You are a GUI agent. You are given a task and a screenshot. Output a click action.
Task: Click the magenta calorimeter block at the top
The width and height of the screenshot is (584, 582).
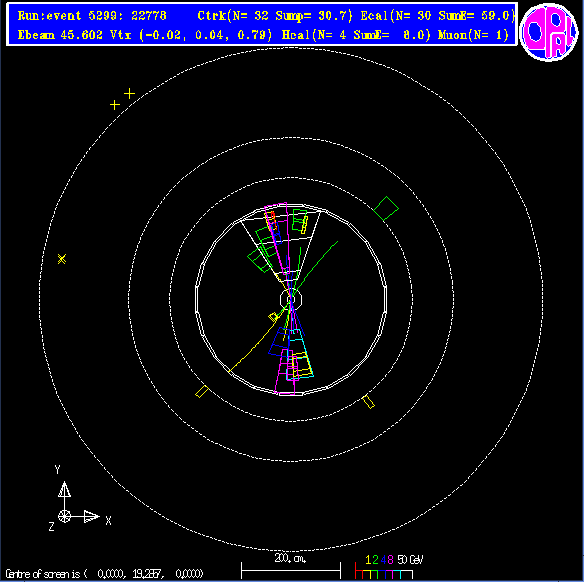pyautogui.click(x=277, y=238)
